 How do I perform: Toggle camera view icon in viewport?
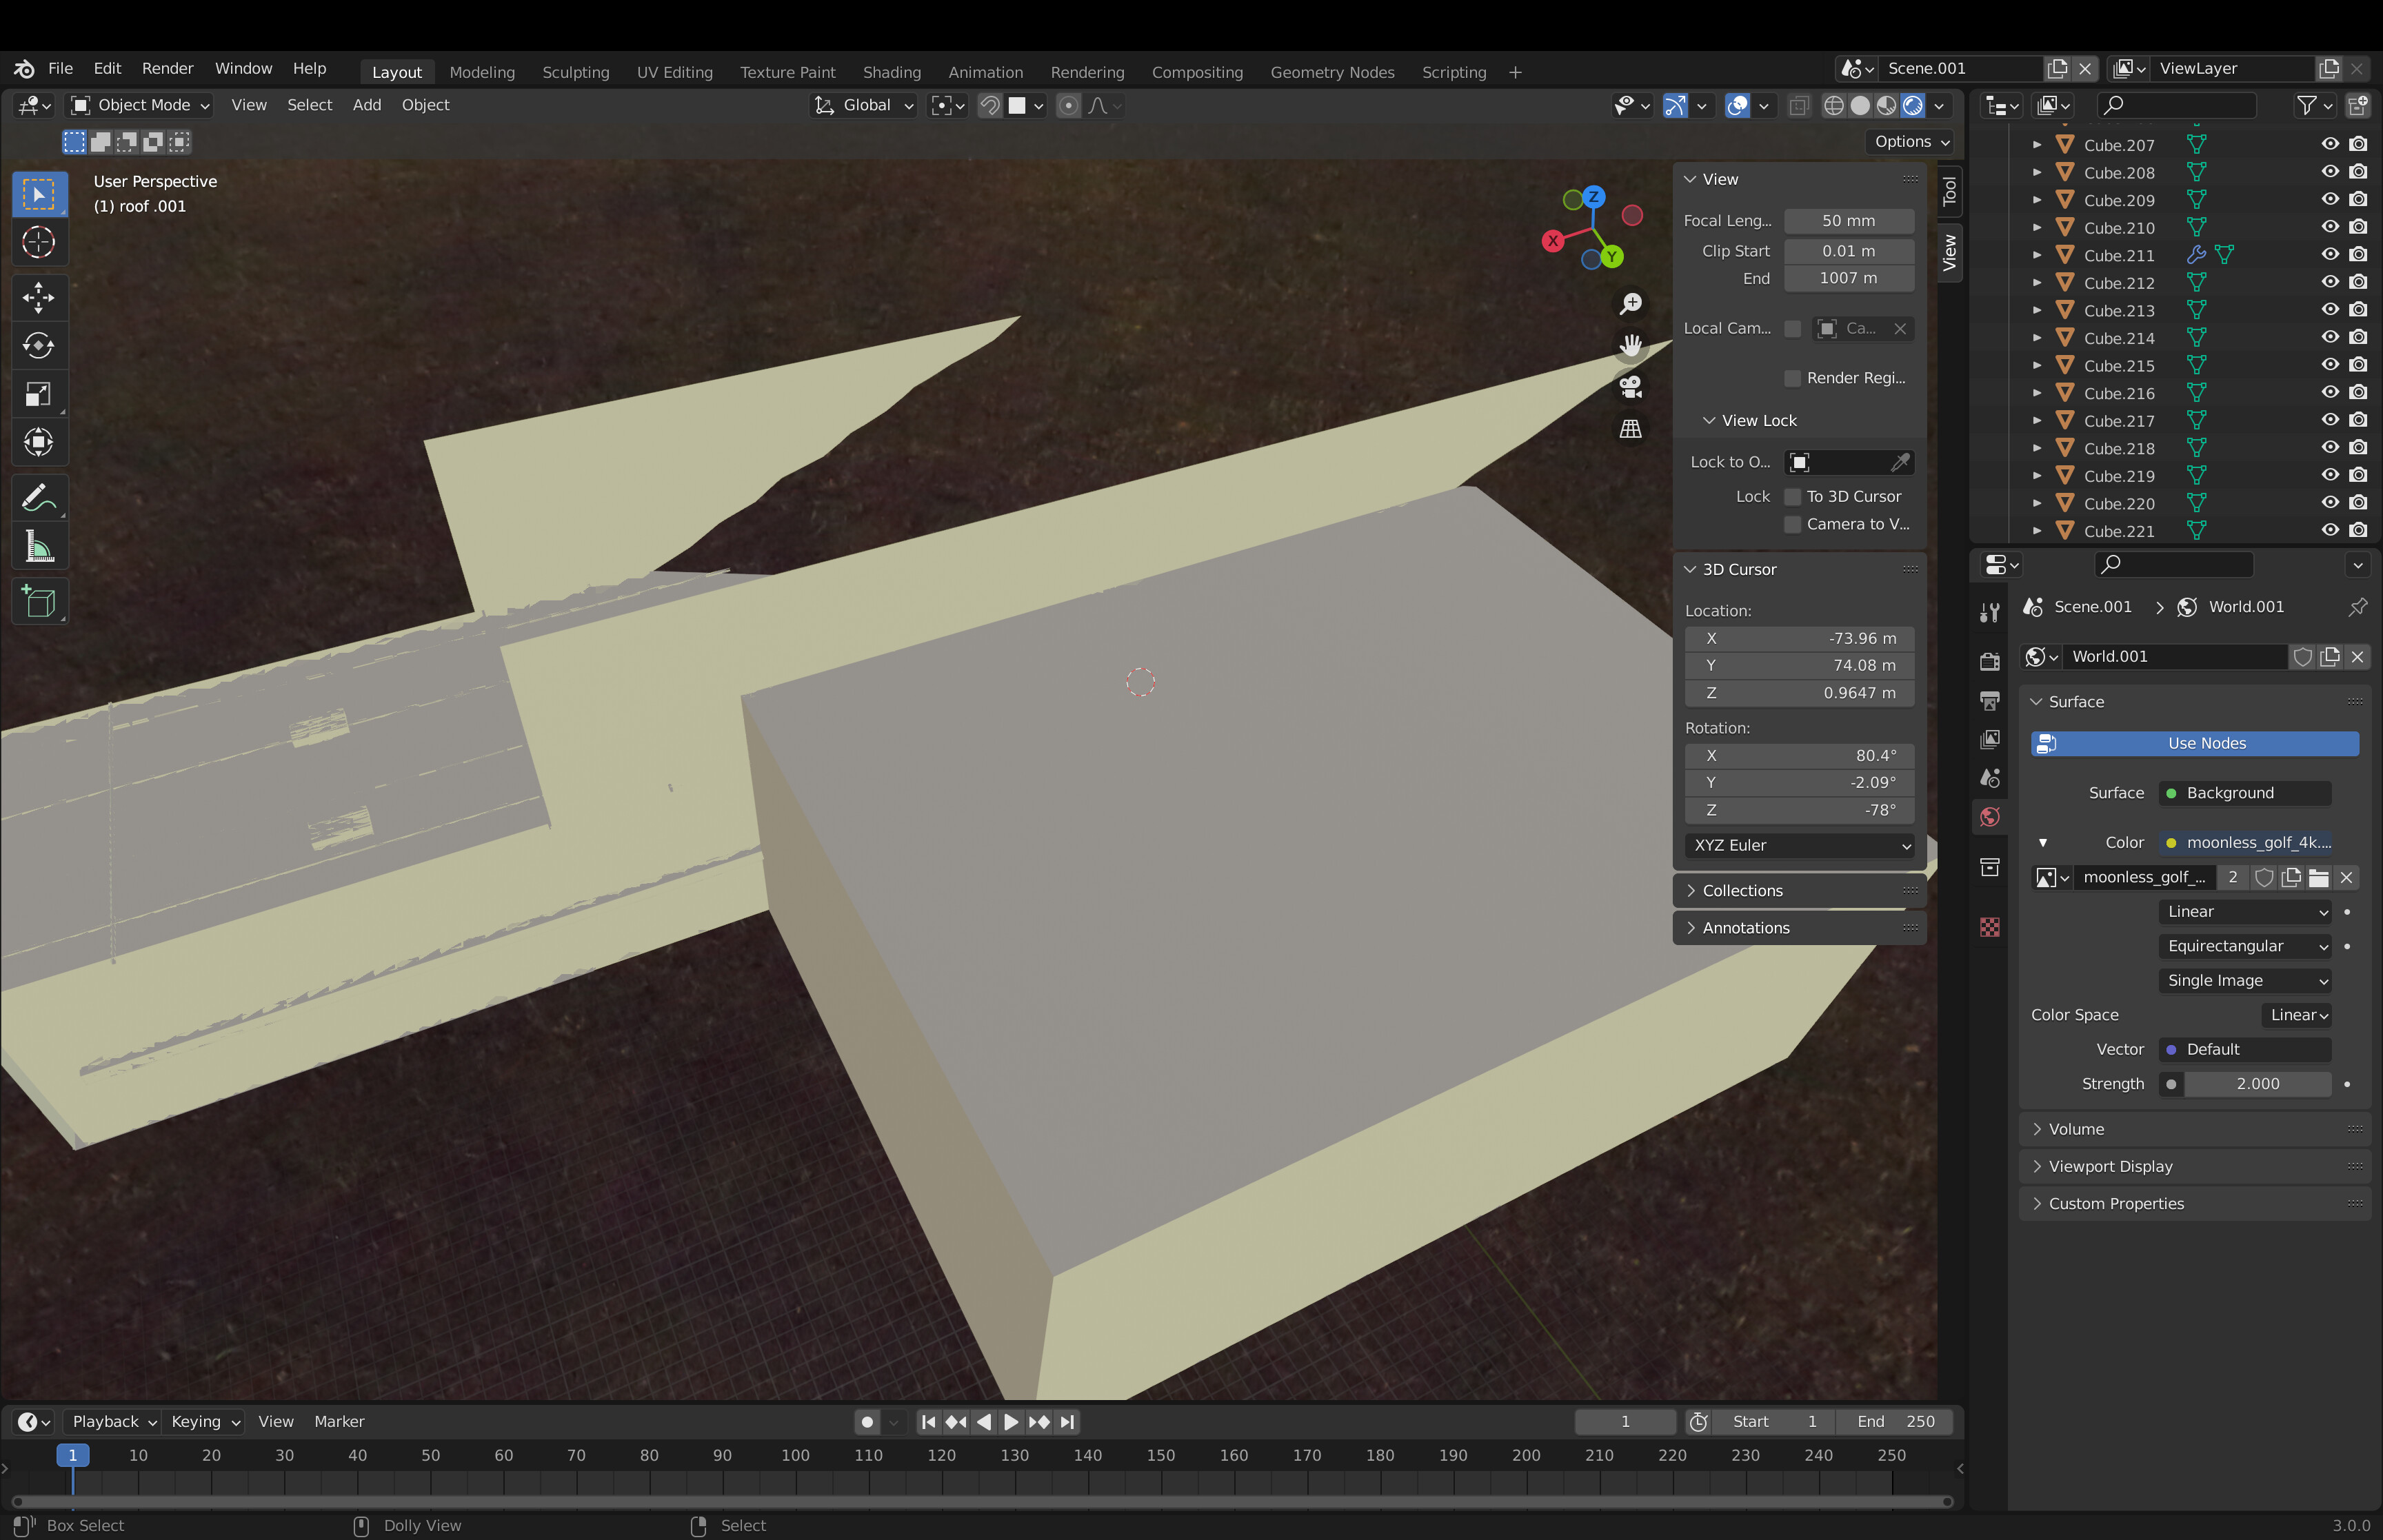tap(1630, 387)
